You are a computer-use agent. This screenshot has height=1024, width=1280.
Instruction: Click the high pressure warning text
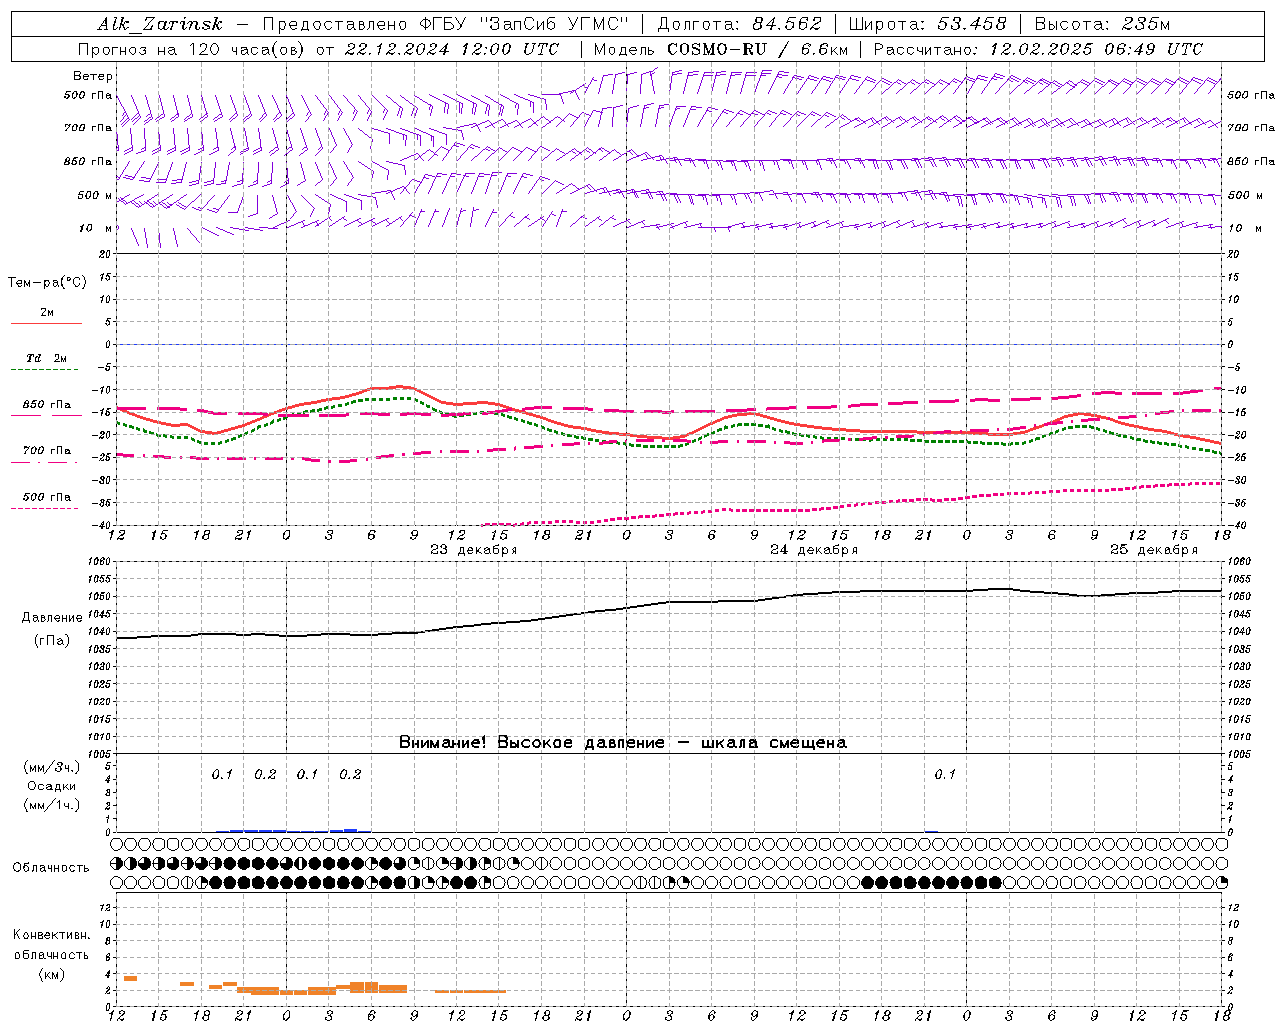click(622, 743)
